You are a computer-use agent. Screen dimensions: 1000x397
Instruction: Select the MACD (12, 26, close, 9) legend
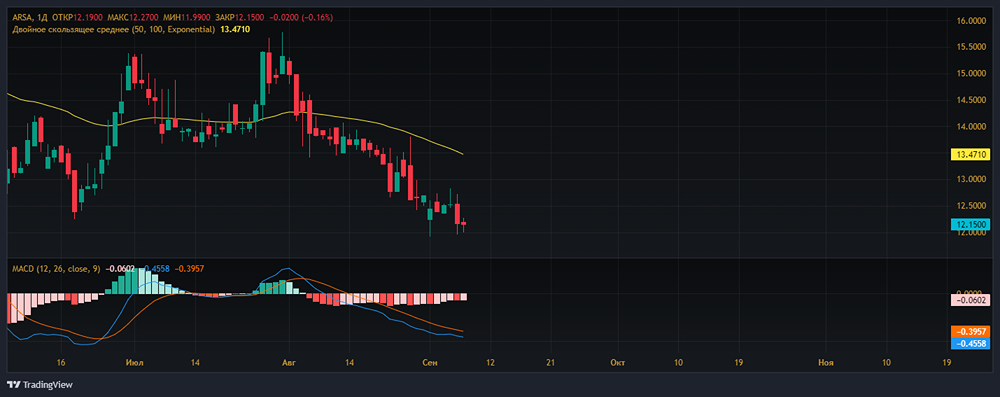coord(56,269)
